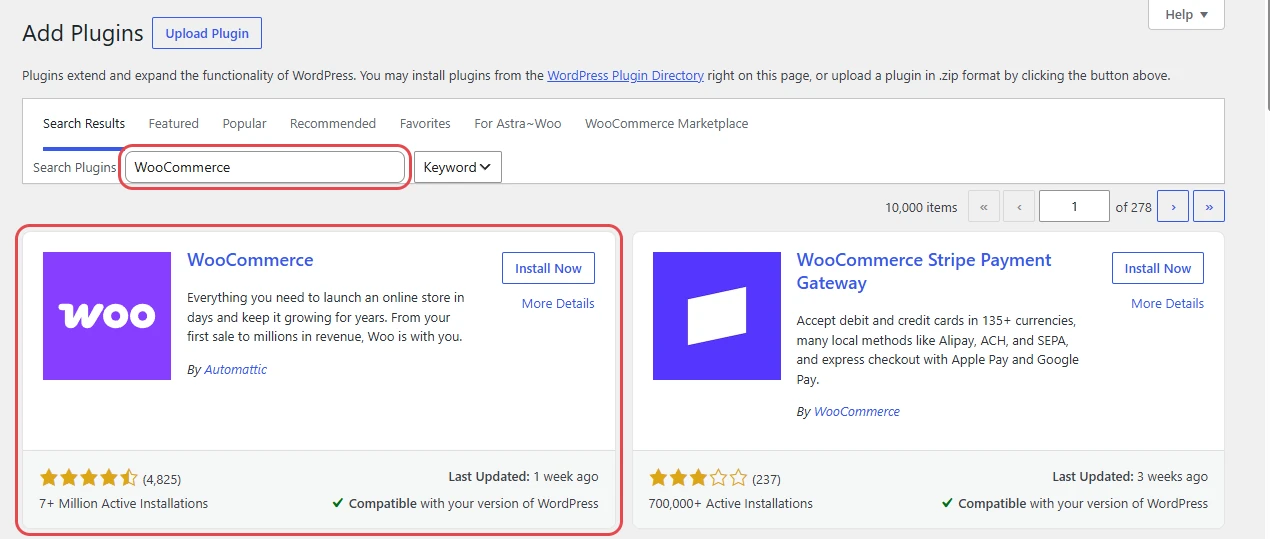
Task: Click the WooCommerce star rating
Action: pyautogui.click(x=89, y=478)
